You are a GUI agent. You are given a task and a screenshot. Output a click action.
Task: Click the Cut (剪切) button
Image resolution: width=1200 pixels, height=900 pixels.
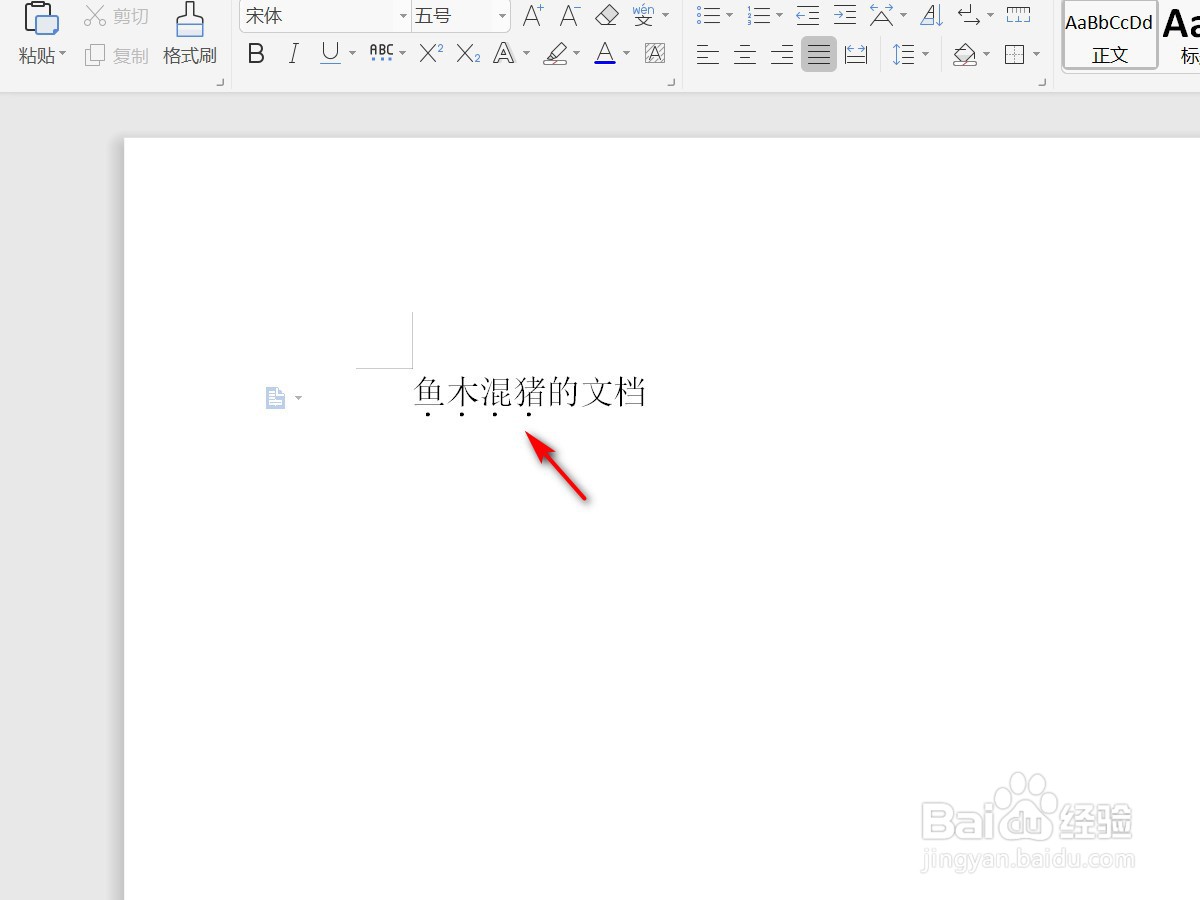coord(116,16)
